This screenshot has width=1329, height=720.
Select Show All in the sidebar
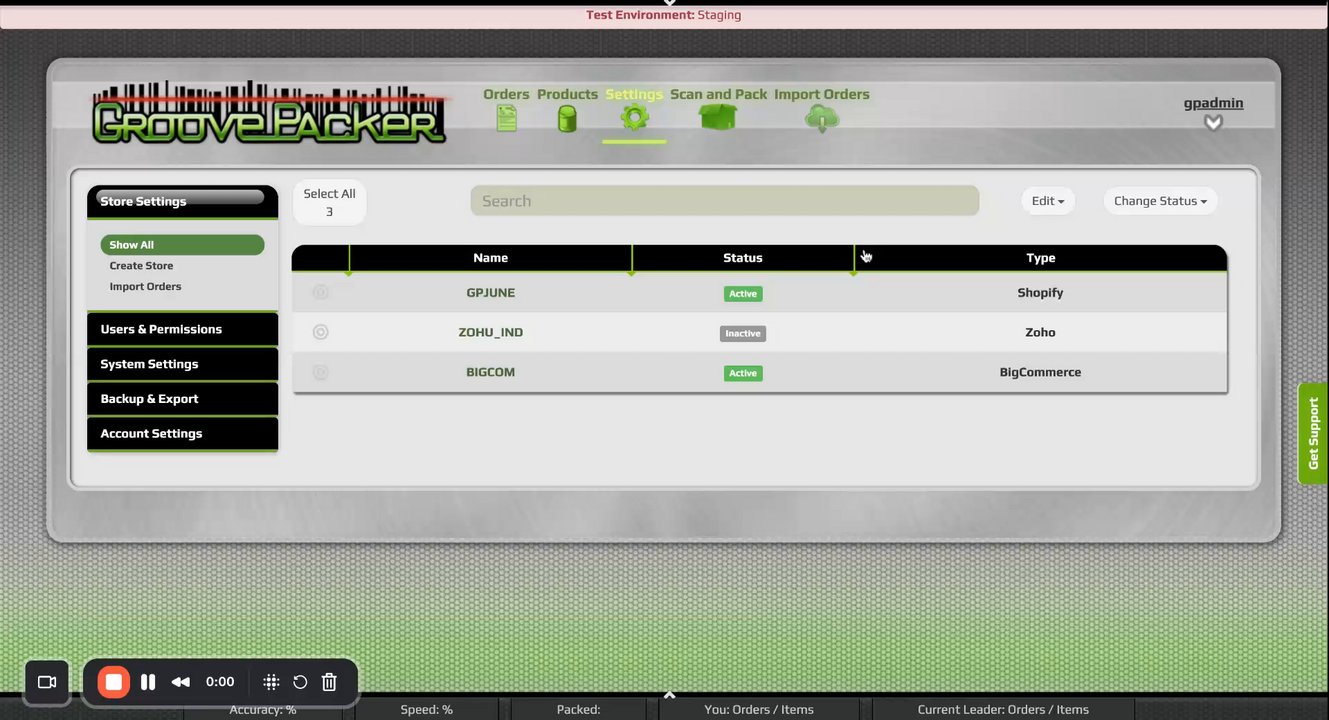(x=182, y=245)
